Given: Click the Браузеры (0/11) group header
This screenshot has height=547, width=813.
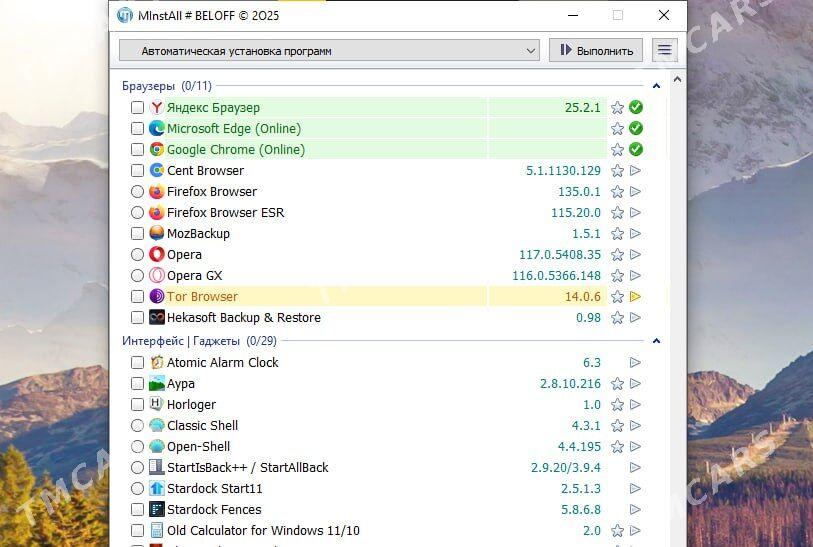Looking at the screenshot, I should click(x=167, y=86).
